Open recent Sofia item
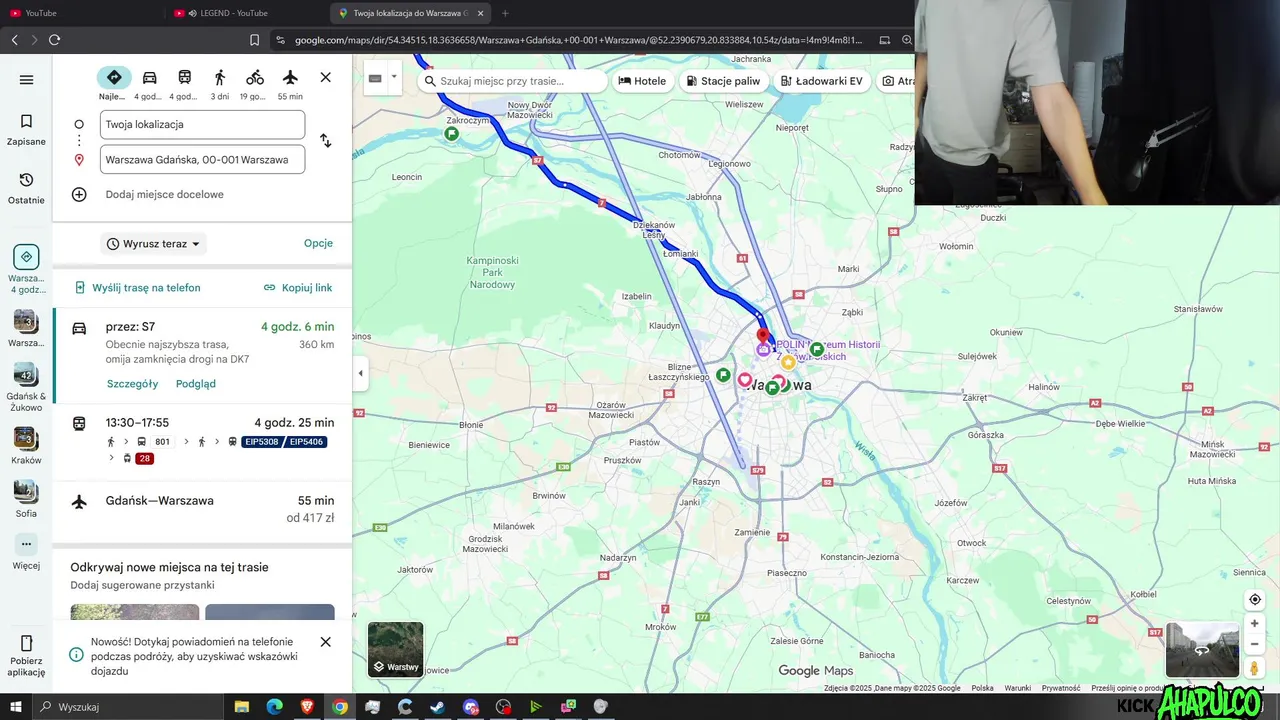This screenshot has width=1280, height=720. 26,498
